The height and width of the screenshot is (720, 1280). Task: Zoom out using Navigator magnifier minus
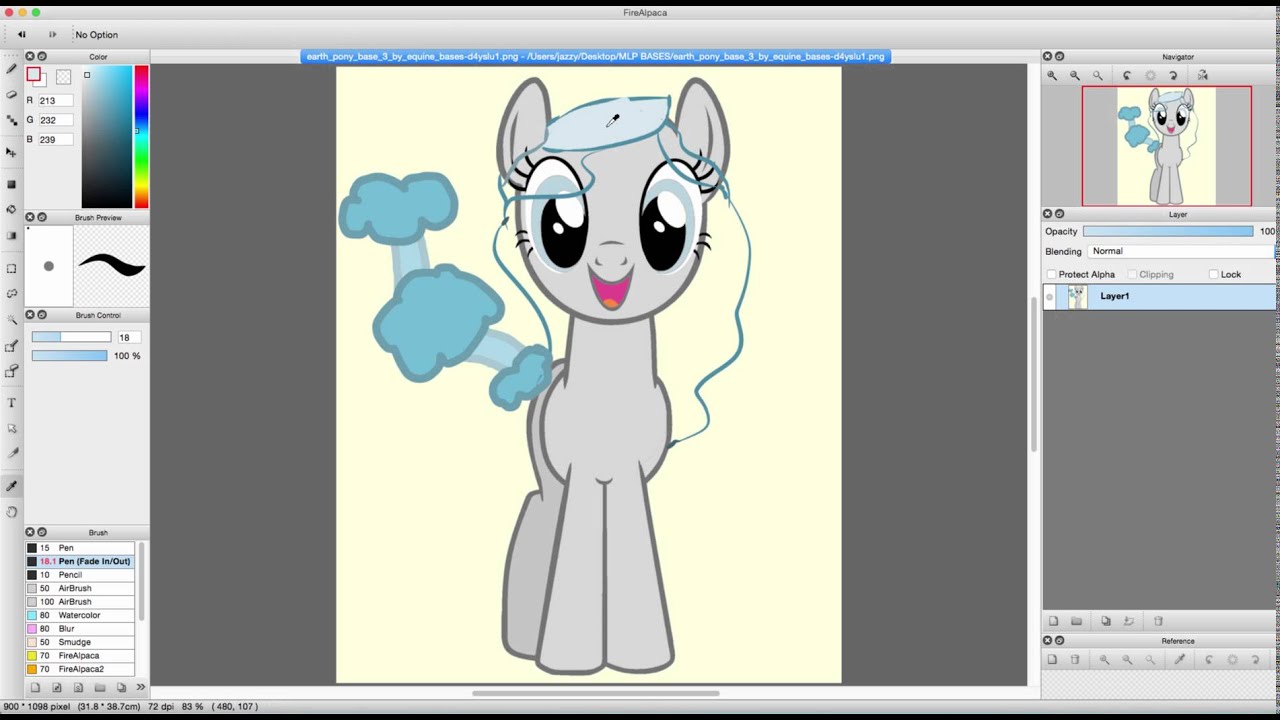1075,75
